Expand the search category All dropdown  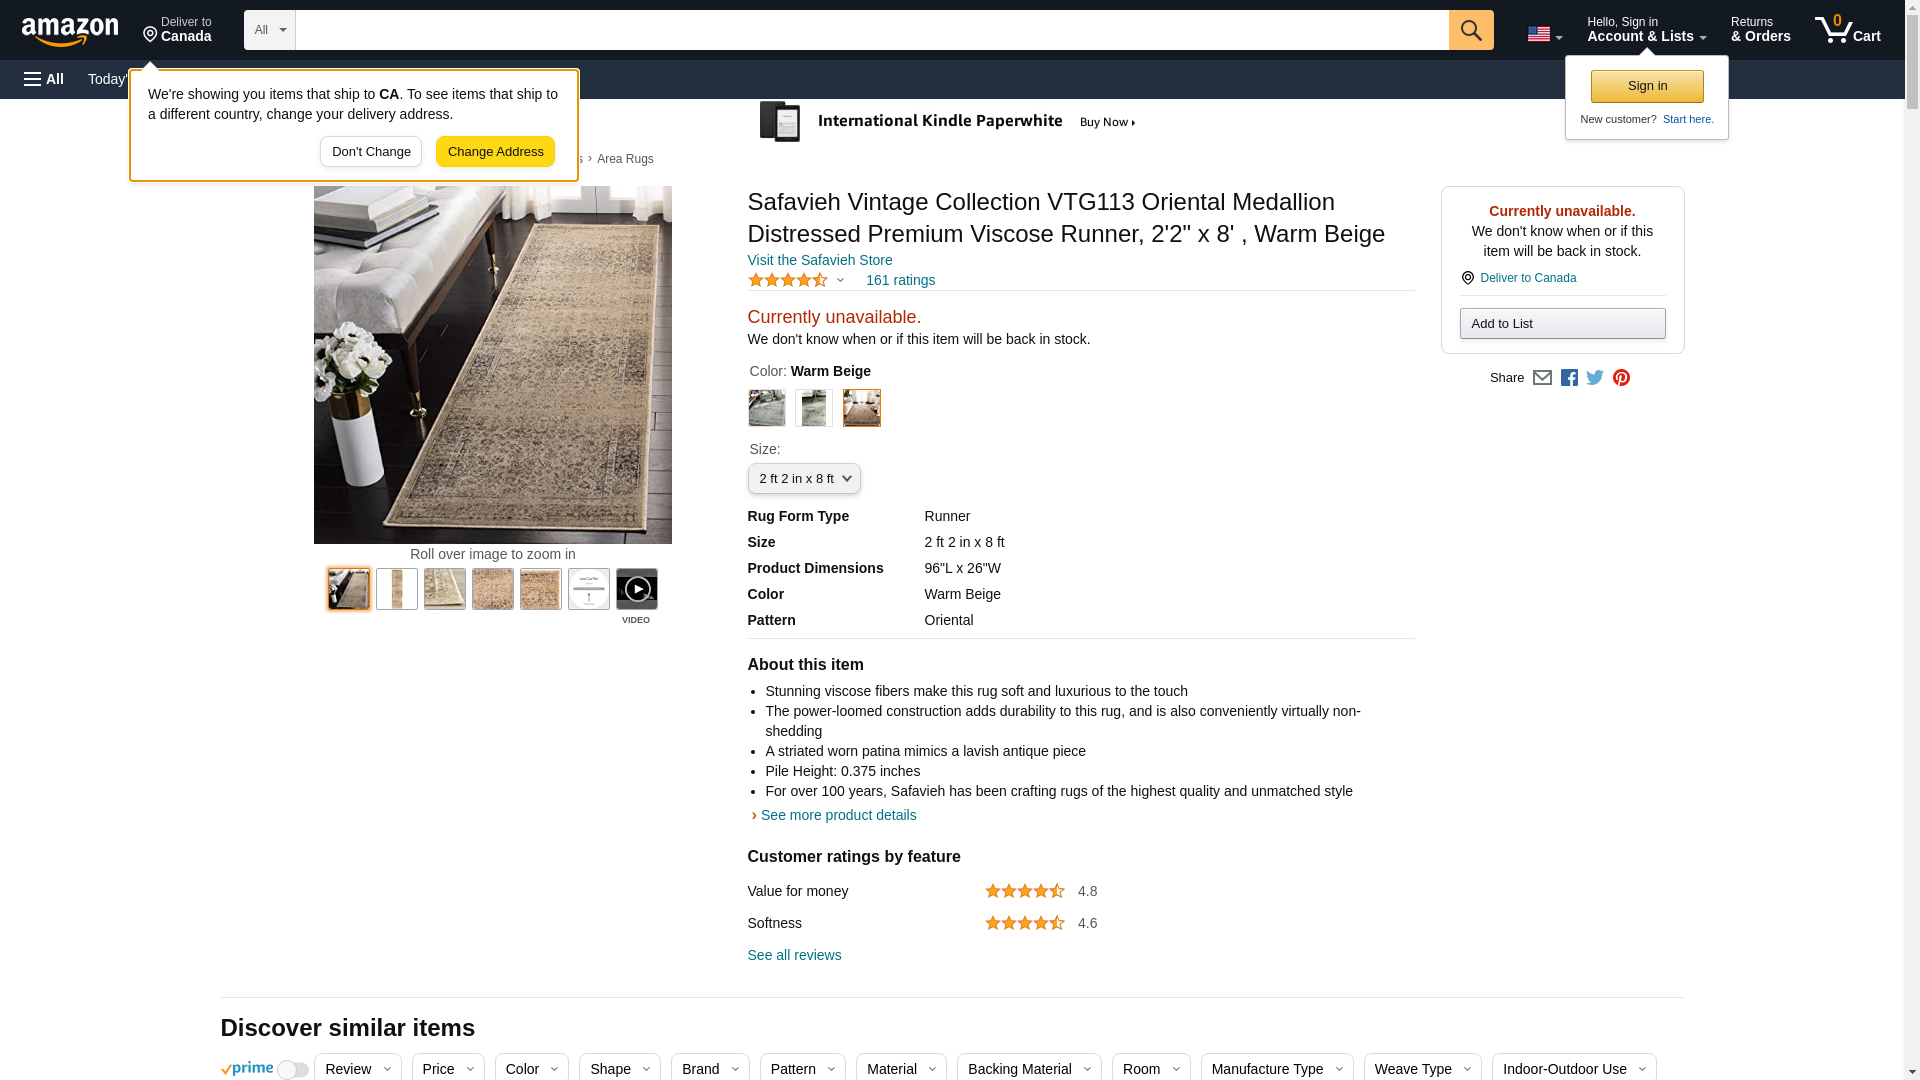click(x=269, y=30)
